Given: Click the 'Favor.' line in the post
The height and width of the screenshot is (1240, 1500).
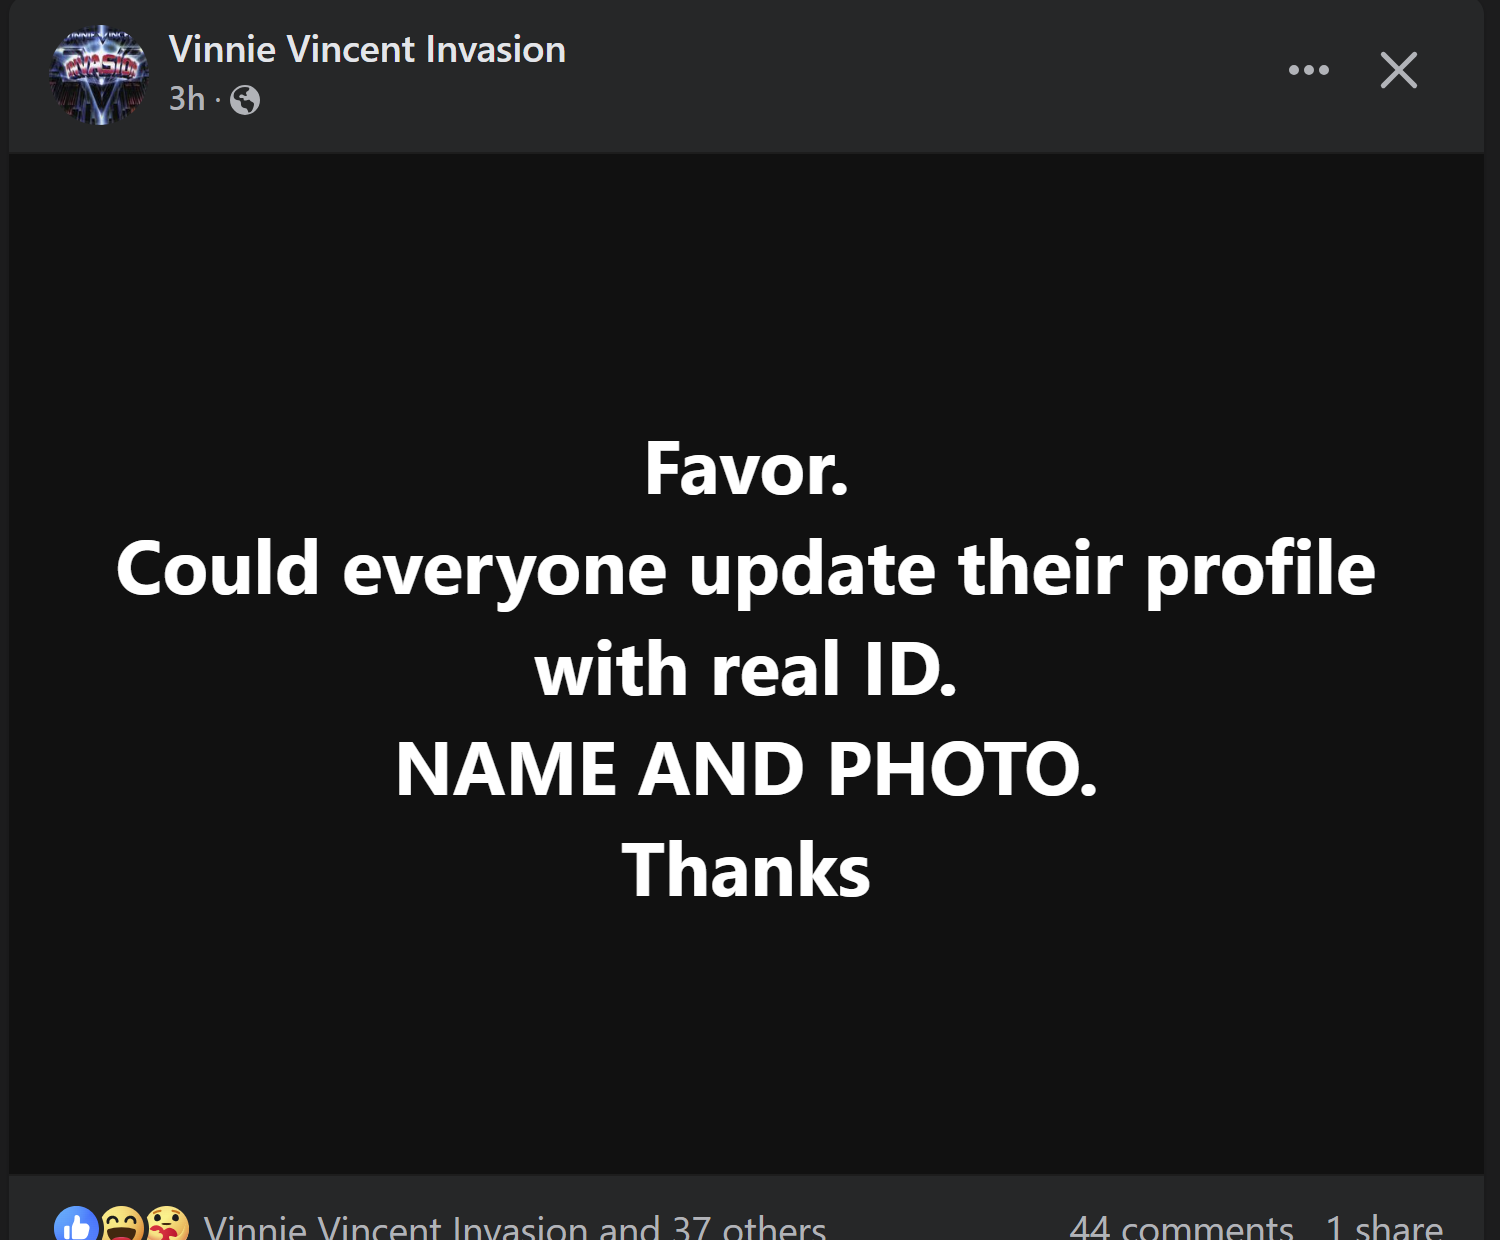Looking at the screenshot, I should pyautogui.click(x=746, y=469).
